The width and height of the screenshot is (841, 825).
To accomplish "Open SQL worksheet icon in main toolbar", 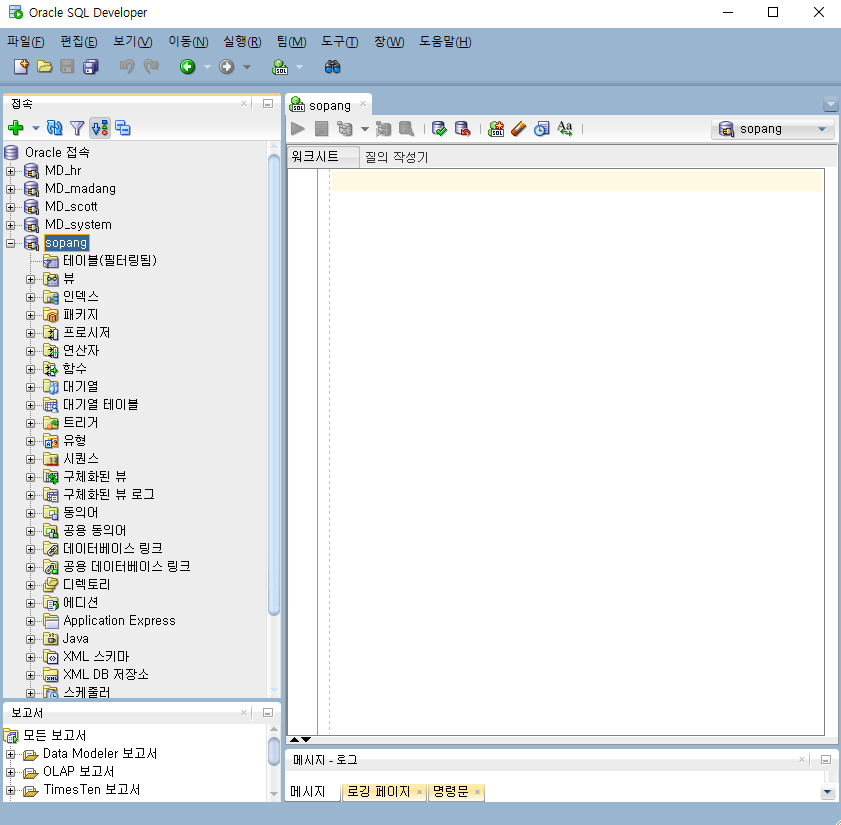I will (280, 67).
